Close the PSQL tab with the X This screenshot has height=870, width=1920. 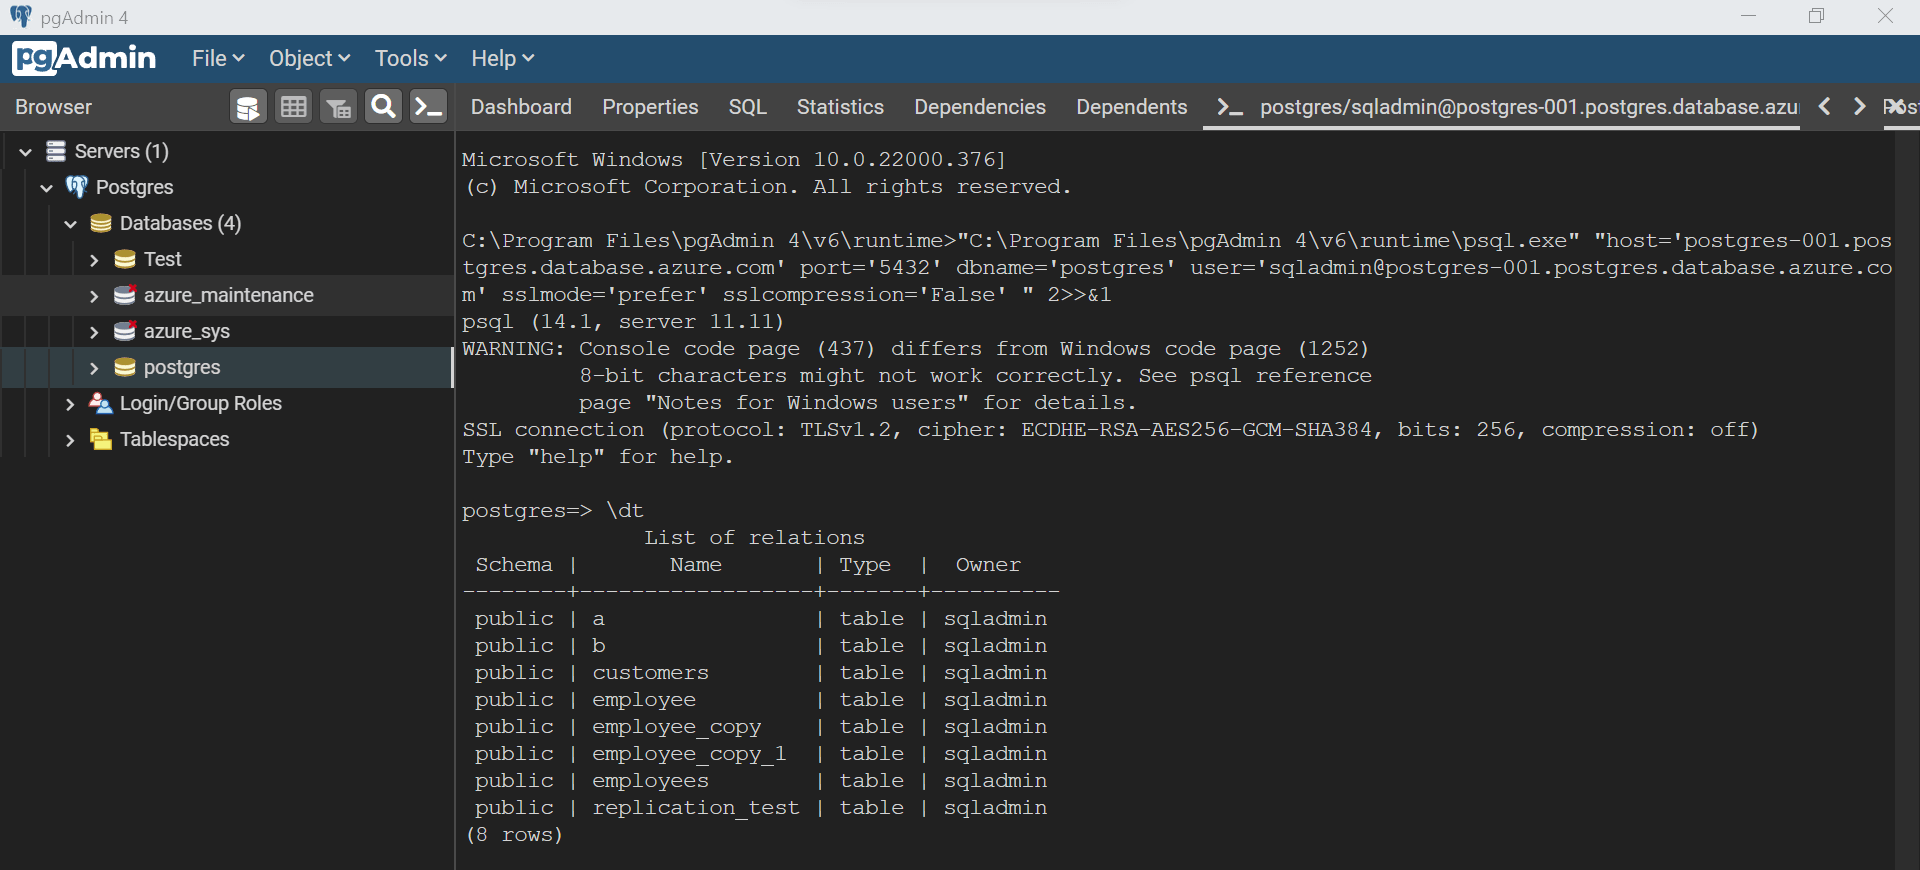pos(1895,106)
